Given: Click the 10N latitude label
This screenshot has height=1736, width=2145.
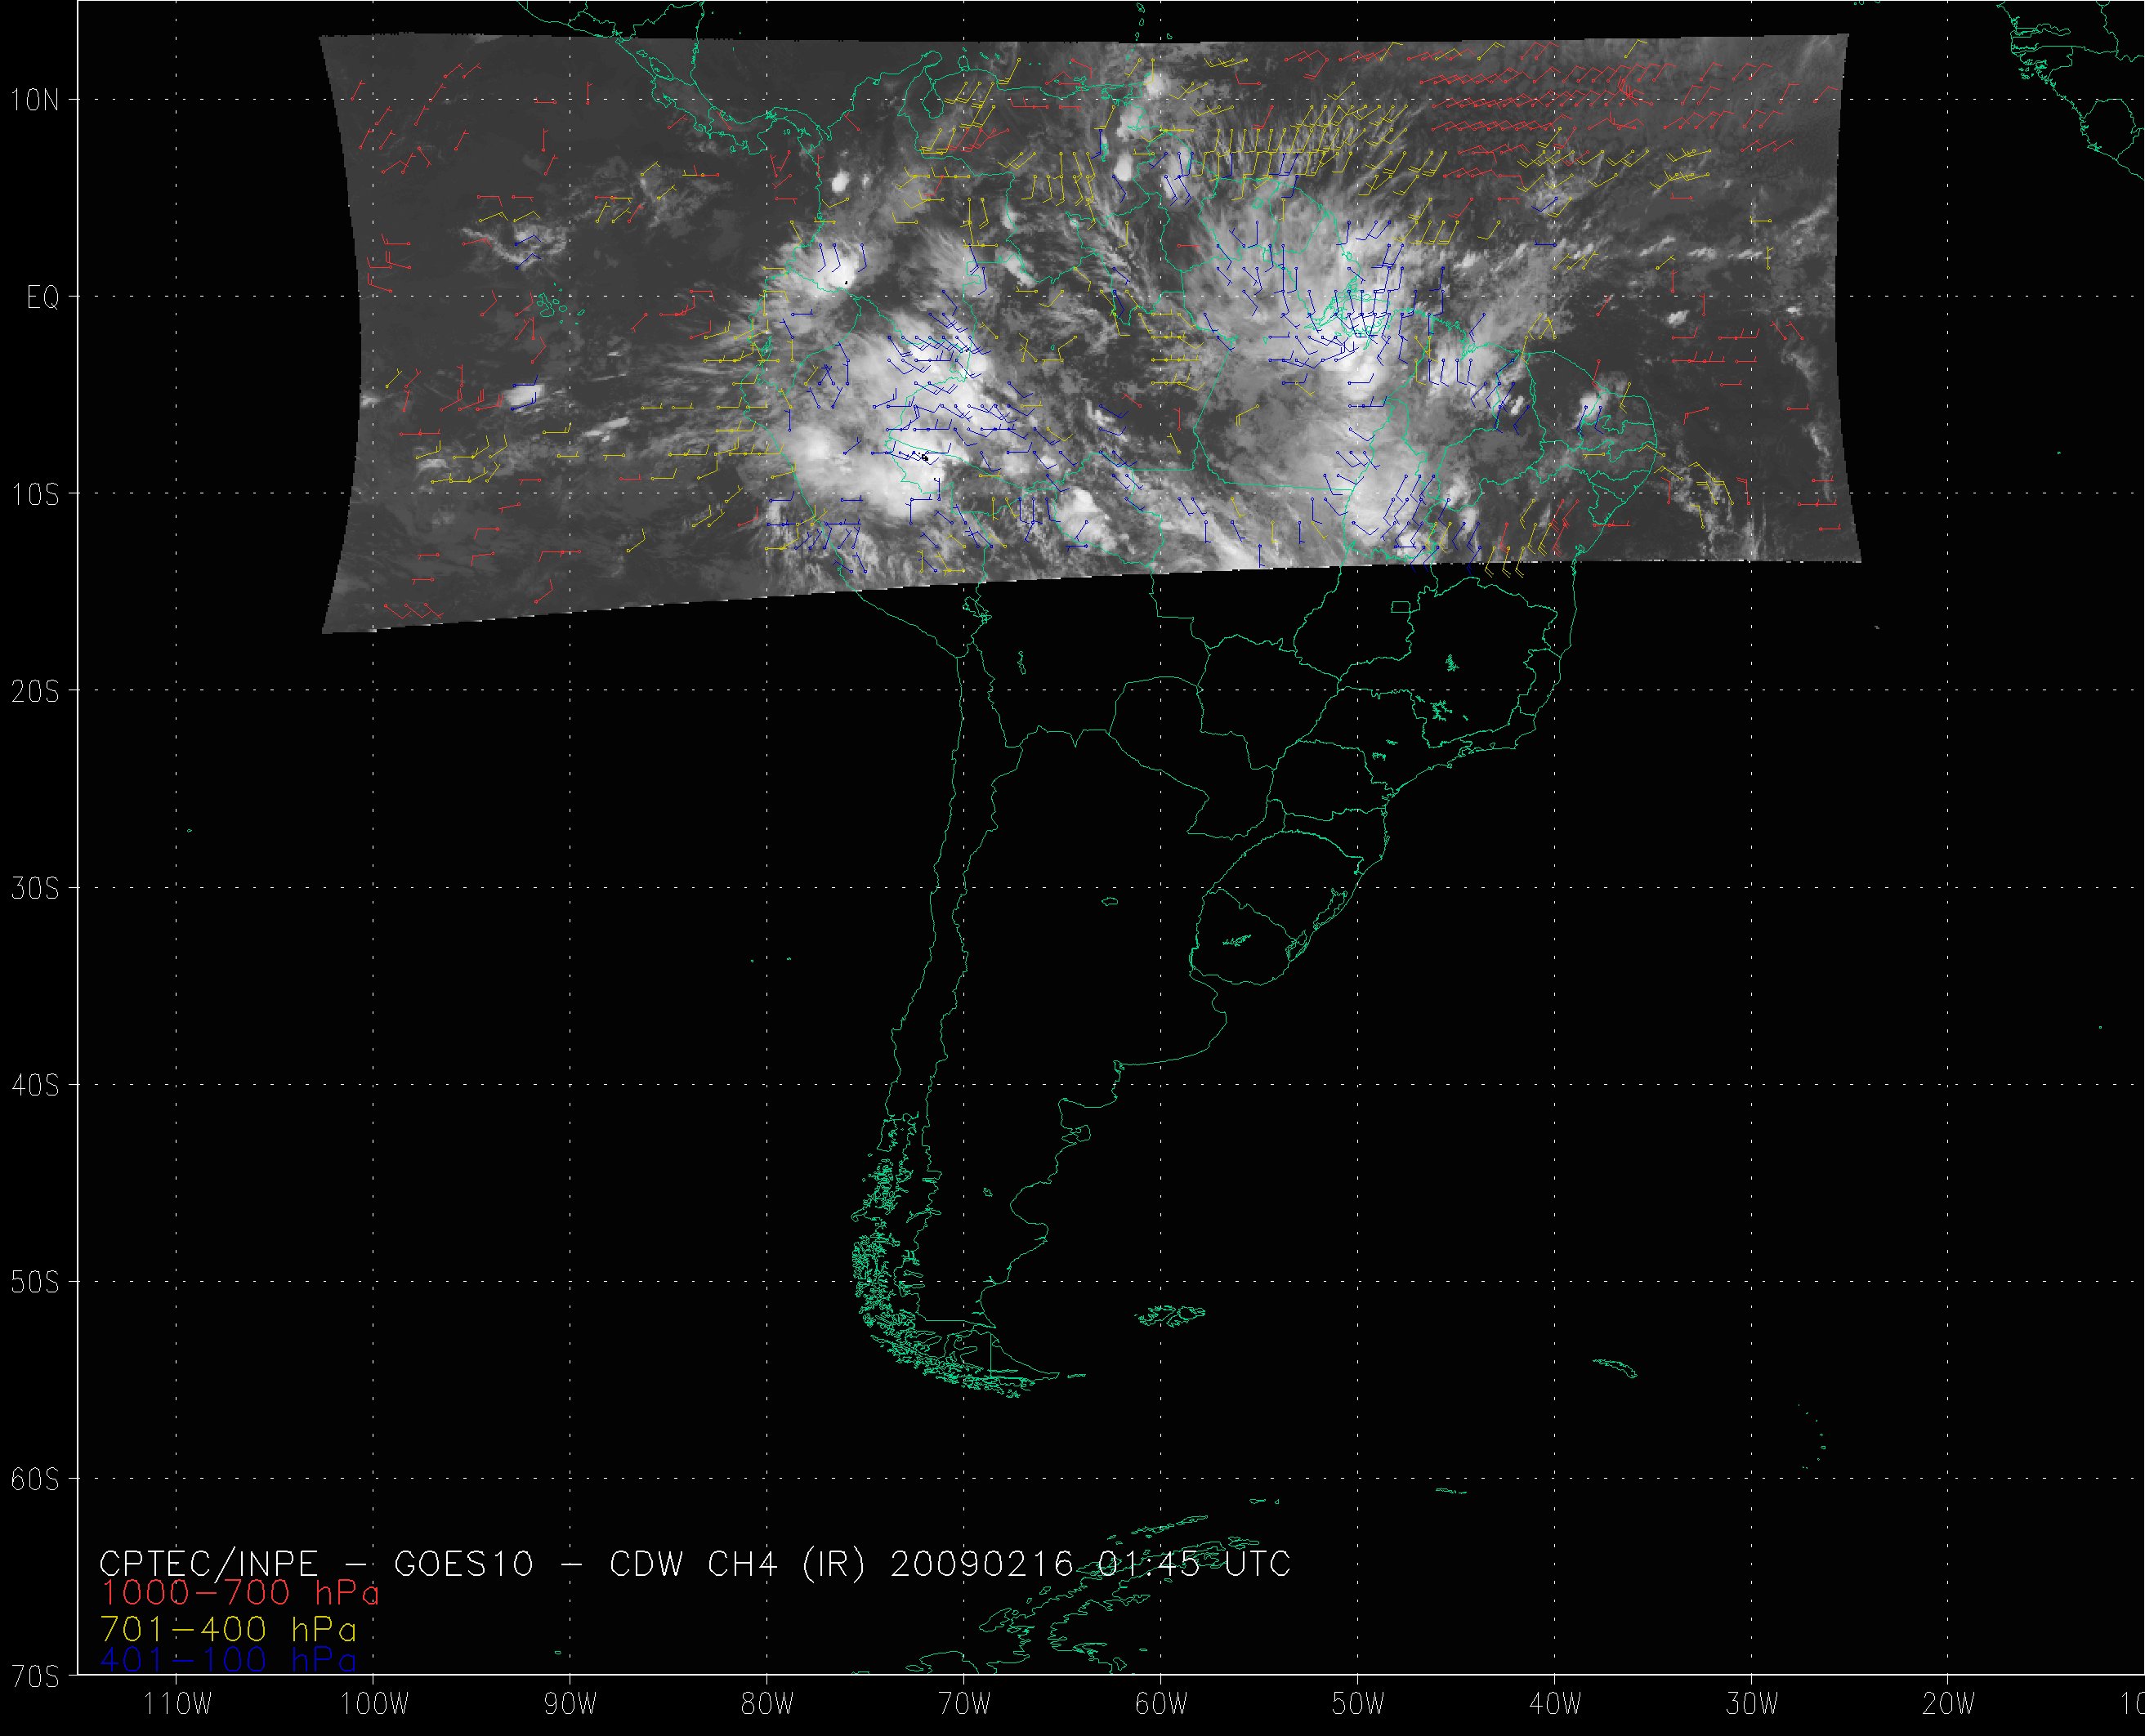Looking at the screenshot, I should (x=37, y=99).
